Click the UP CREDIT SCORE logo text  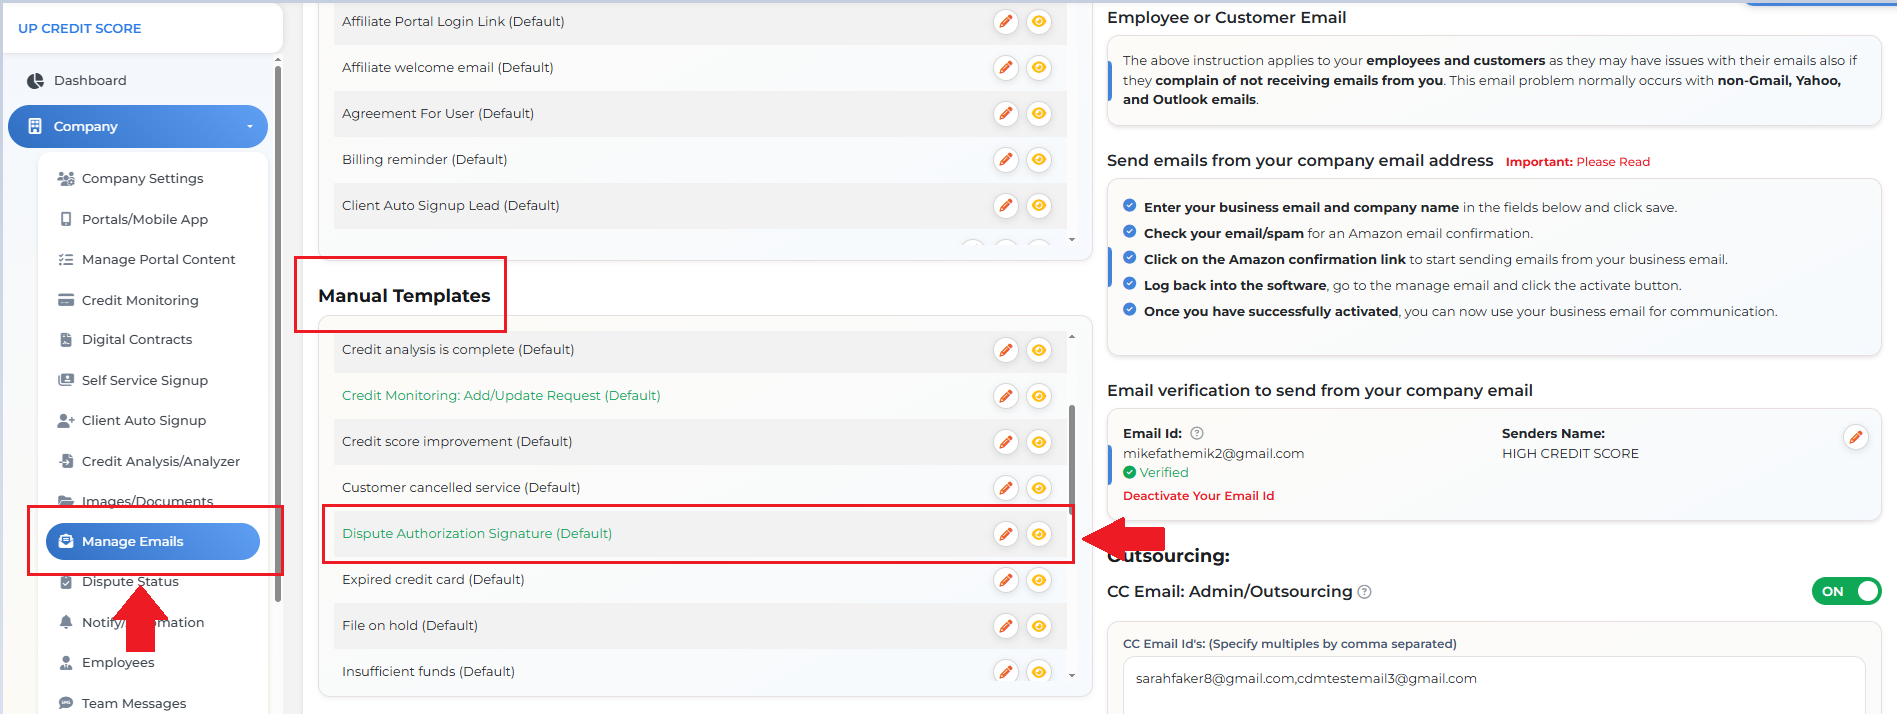tap(80, 28)
